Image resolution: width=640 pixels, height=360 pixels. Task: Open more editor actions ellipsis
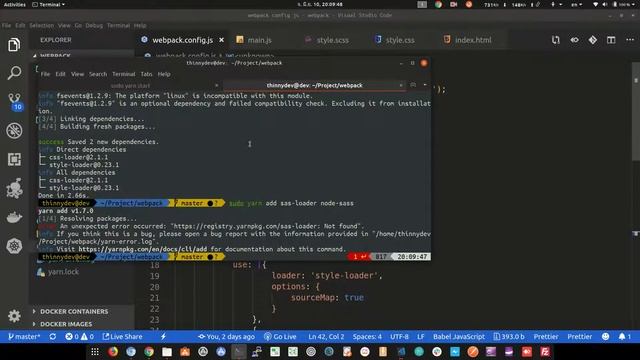coord(630,40)
